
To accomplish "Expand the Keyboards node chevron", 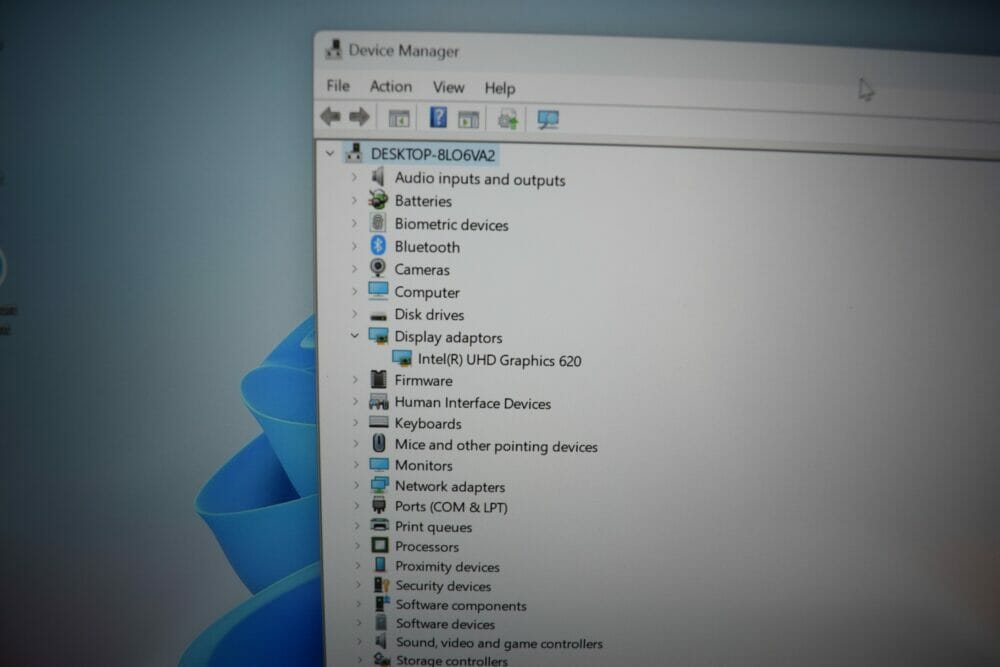I will (x=356, y=422).
